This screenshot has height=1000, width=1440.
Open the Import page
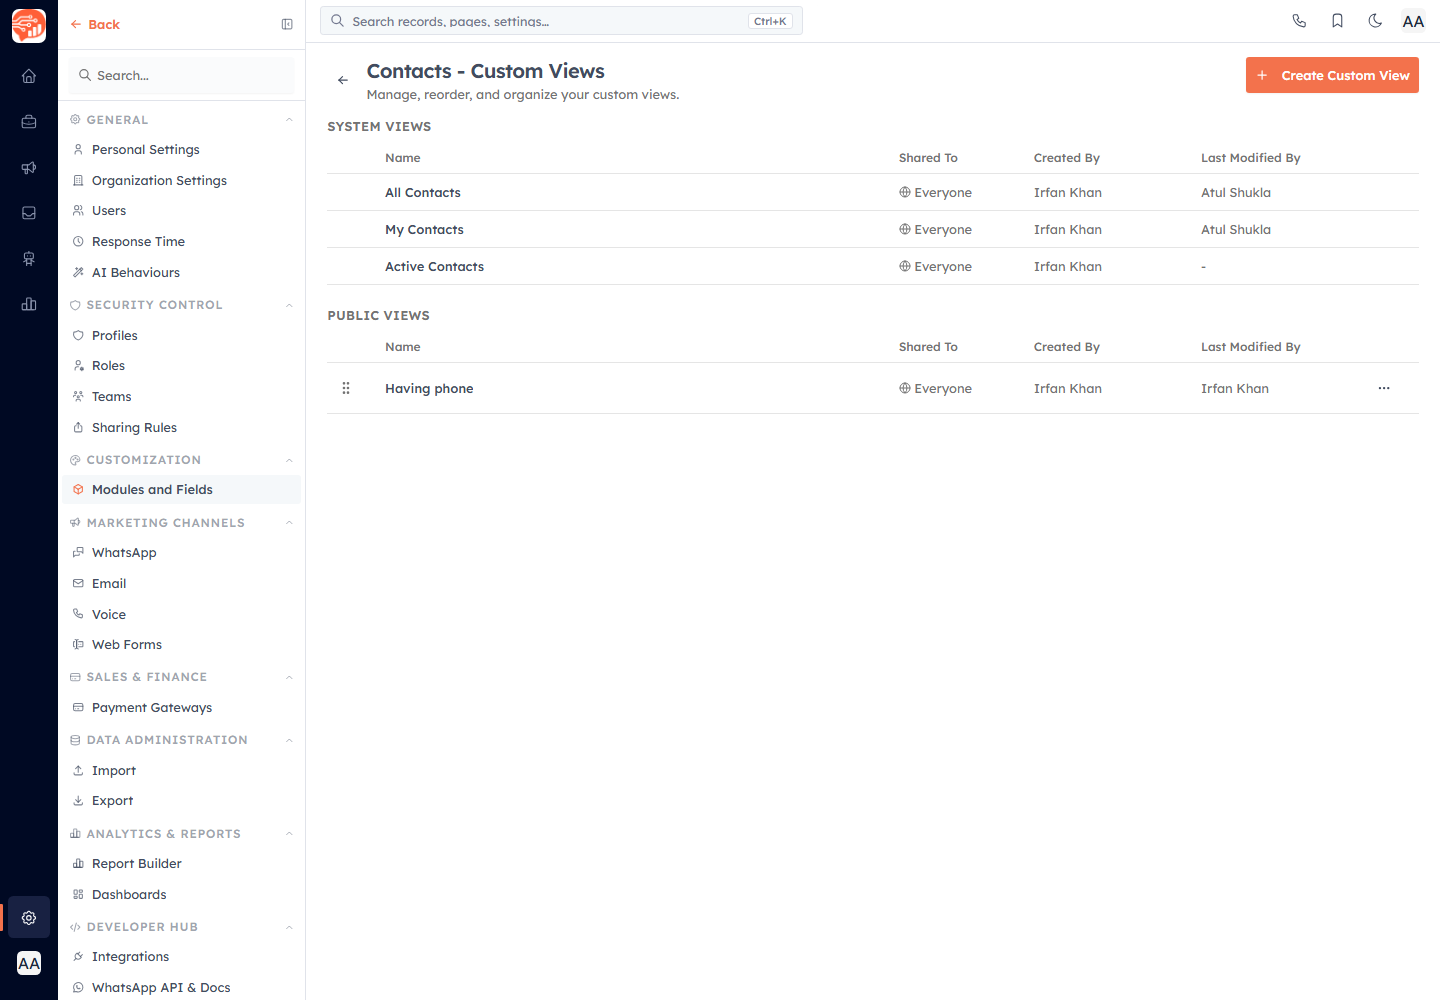coord(182,770)
